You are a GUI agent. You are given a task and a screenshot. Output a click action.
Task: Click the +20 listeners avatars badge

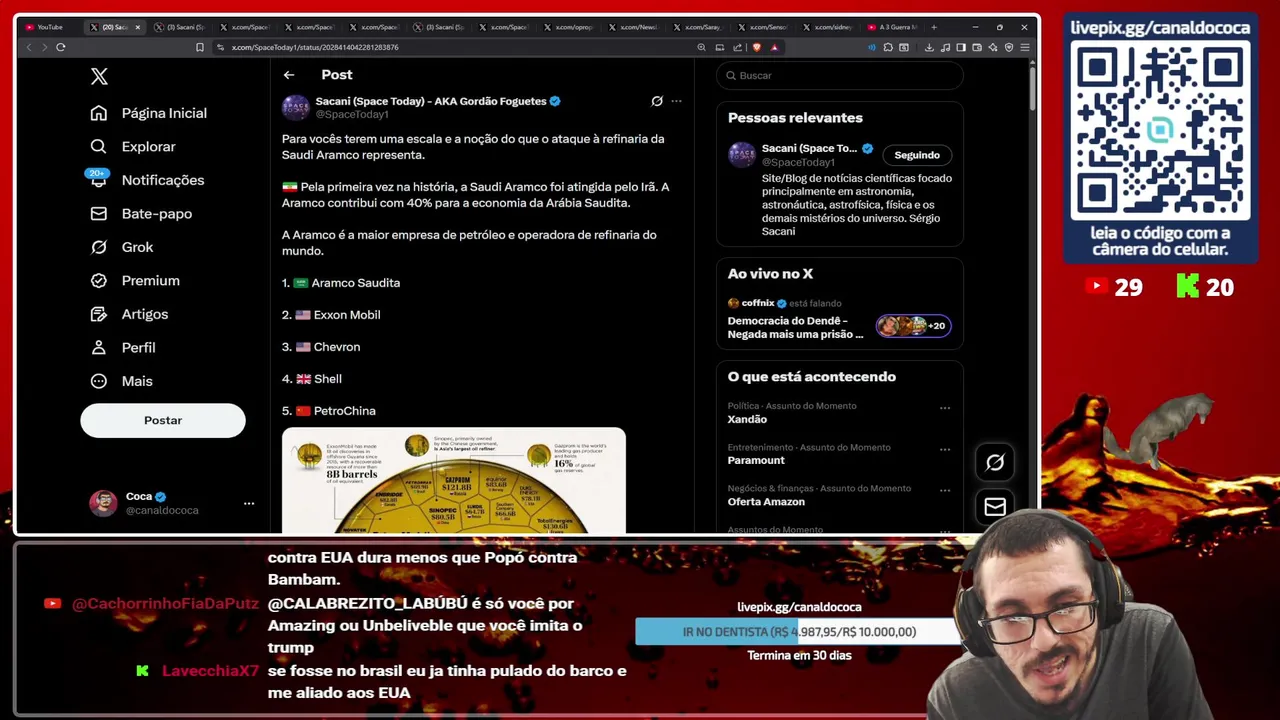pyautogui.click(x=914, y=325)
